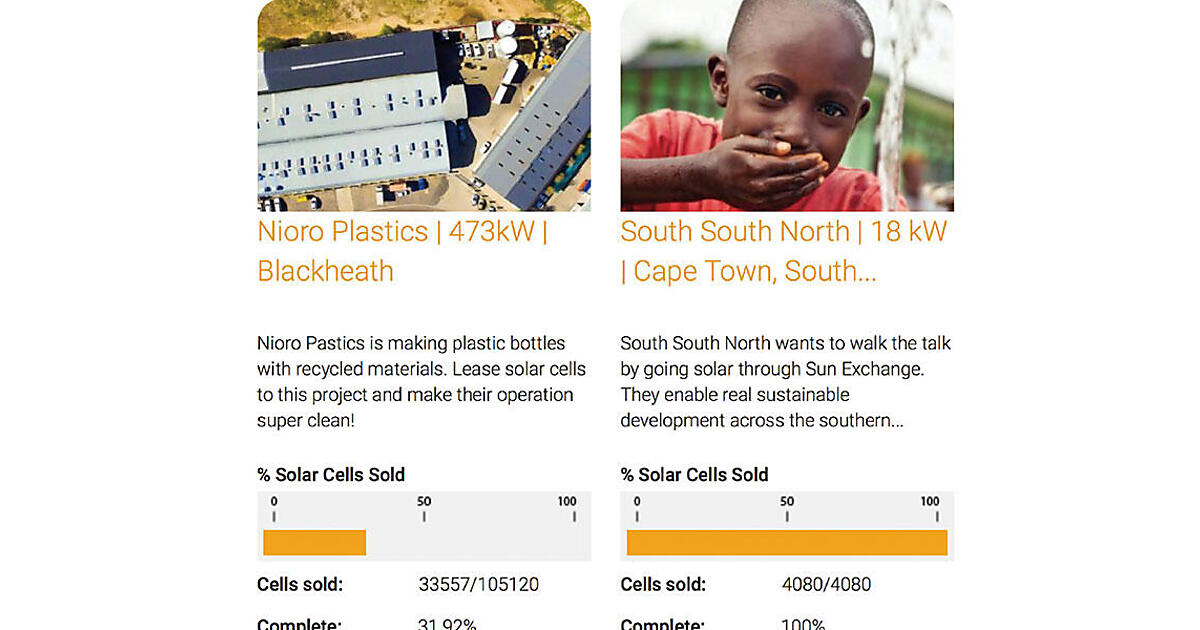This screenshot has height=630, width=1200.
Task: Click the 33557/105120 cells sold value
Action: (x=478, y=585)
